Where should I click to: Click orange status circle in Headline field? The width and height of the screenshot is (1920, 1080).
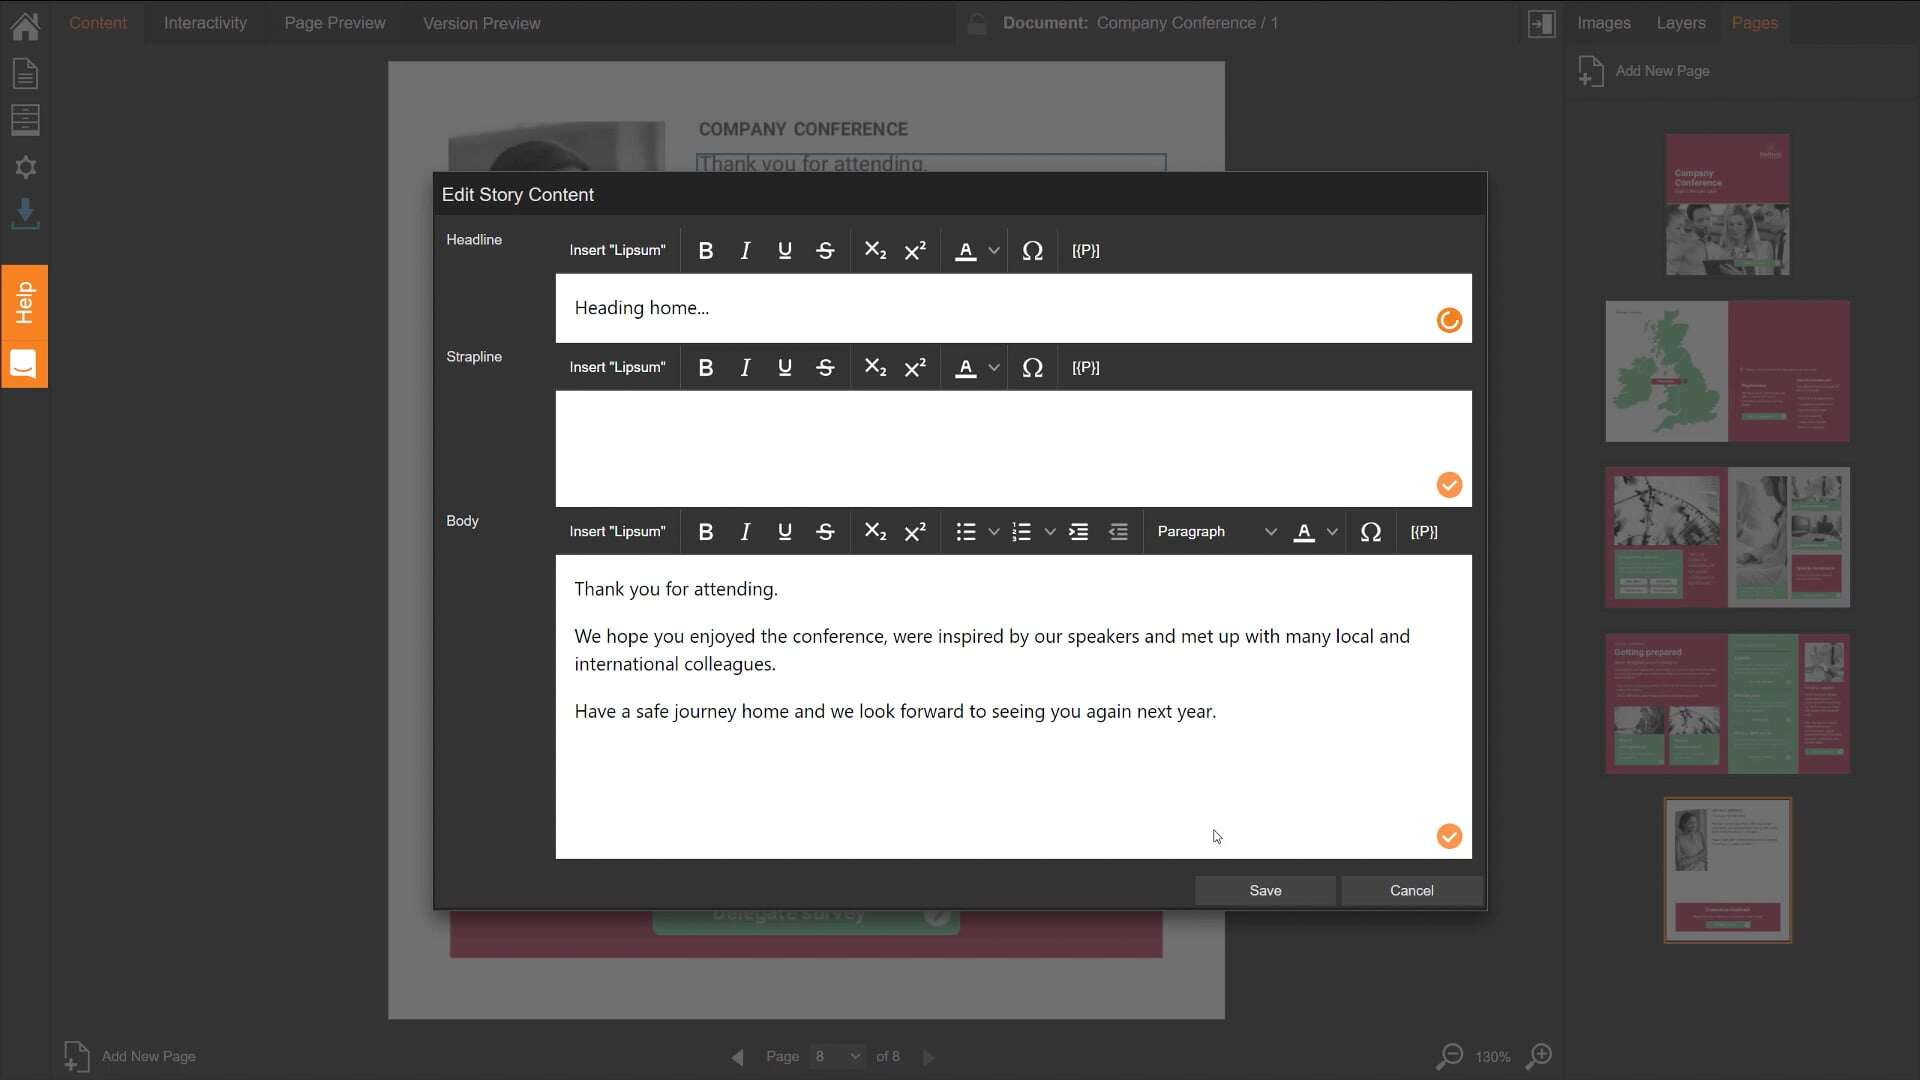click(x=1449, y=320)
